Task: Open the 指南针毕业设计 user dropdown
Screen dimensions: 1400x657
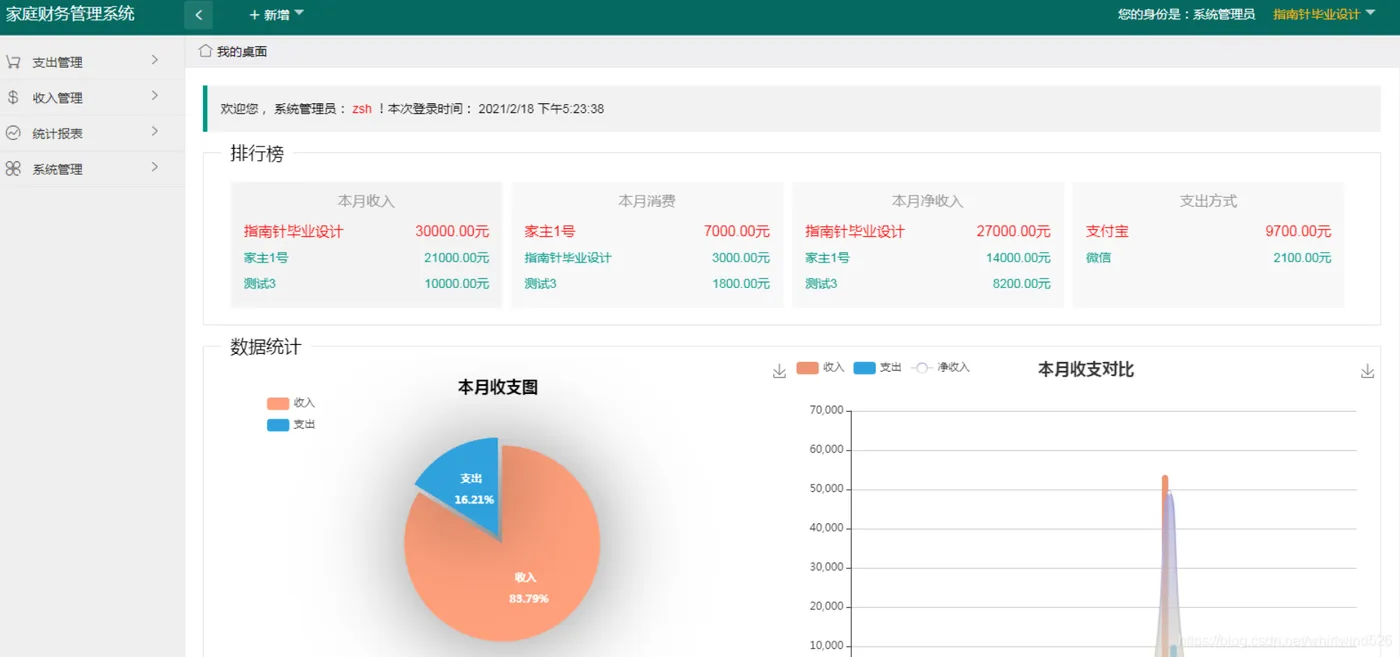Action: pyautogui.click(x=1324, y=14)
